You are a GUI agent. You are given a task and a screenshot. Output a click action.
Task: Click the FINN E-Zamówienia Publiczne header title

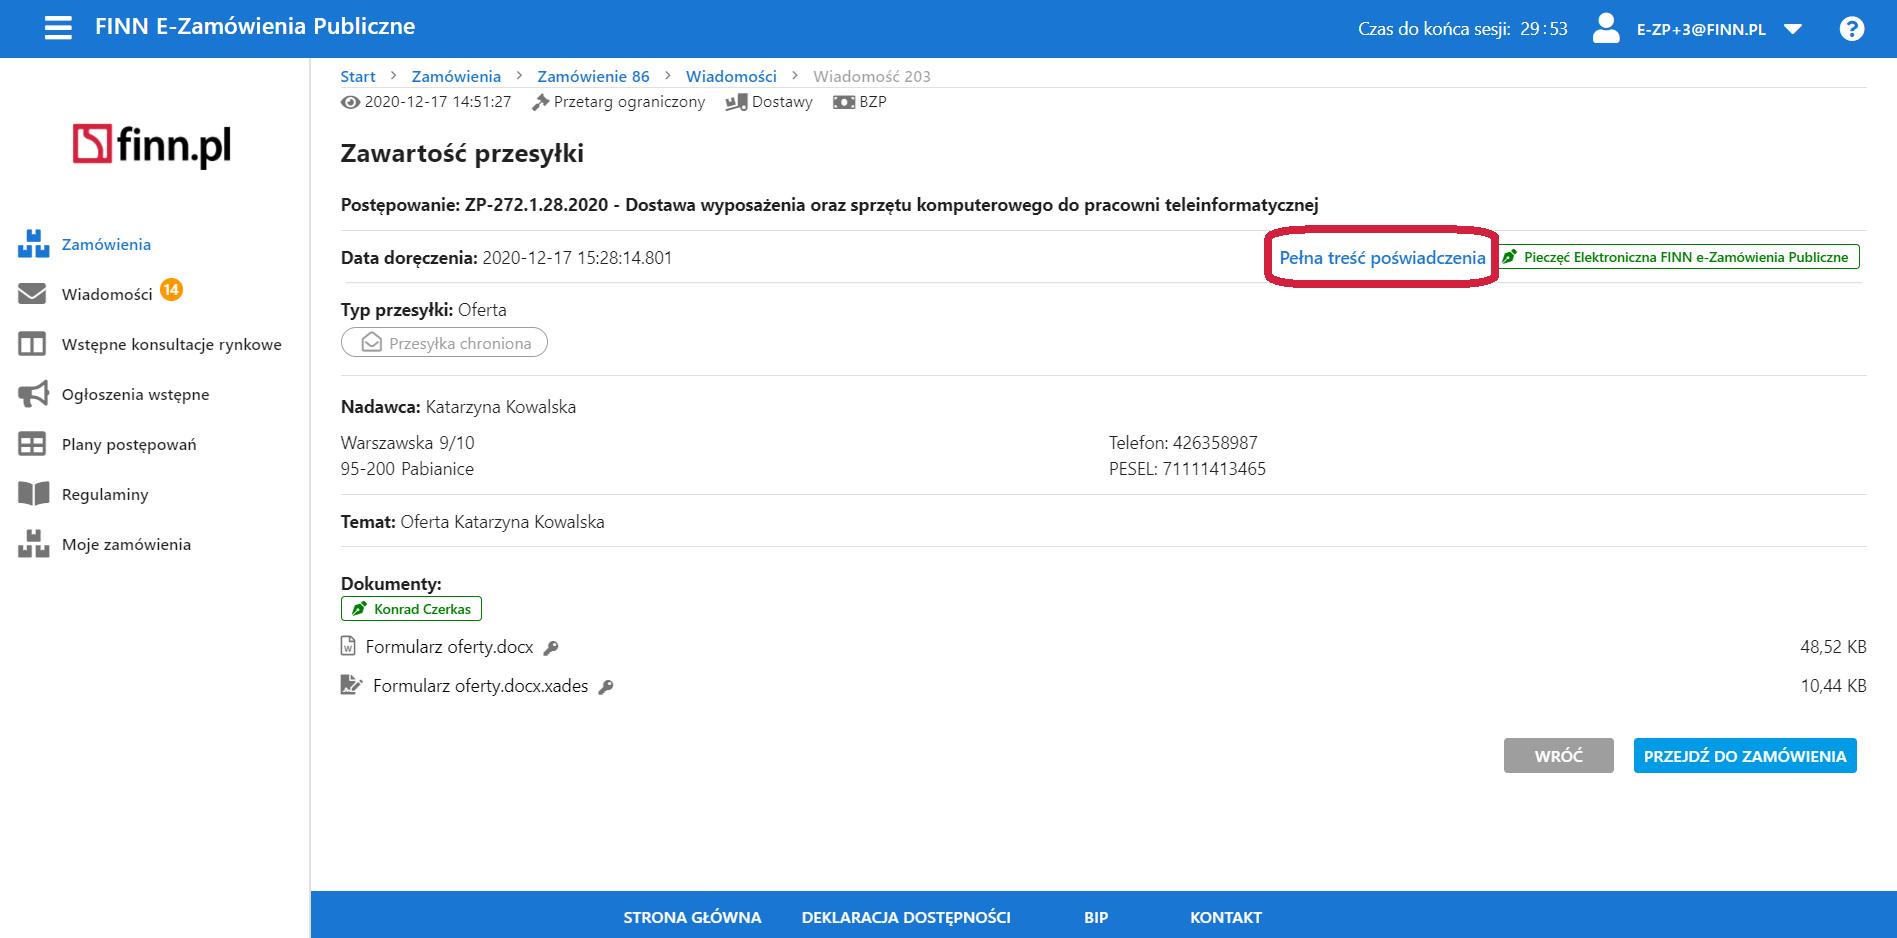pyautogui.click(x=255, y=27)
